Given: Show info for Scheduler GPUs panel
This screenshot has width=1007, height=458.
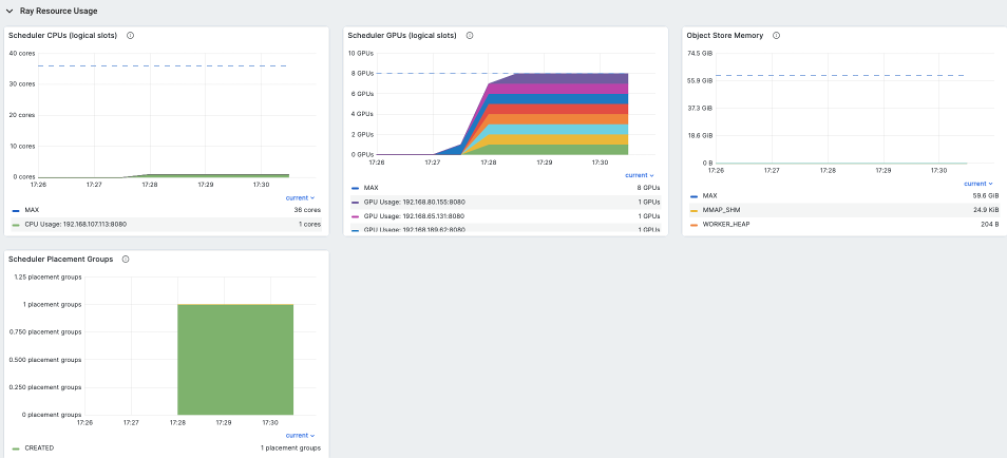Looking at the screenshot, I should 469,36.
